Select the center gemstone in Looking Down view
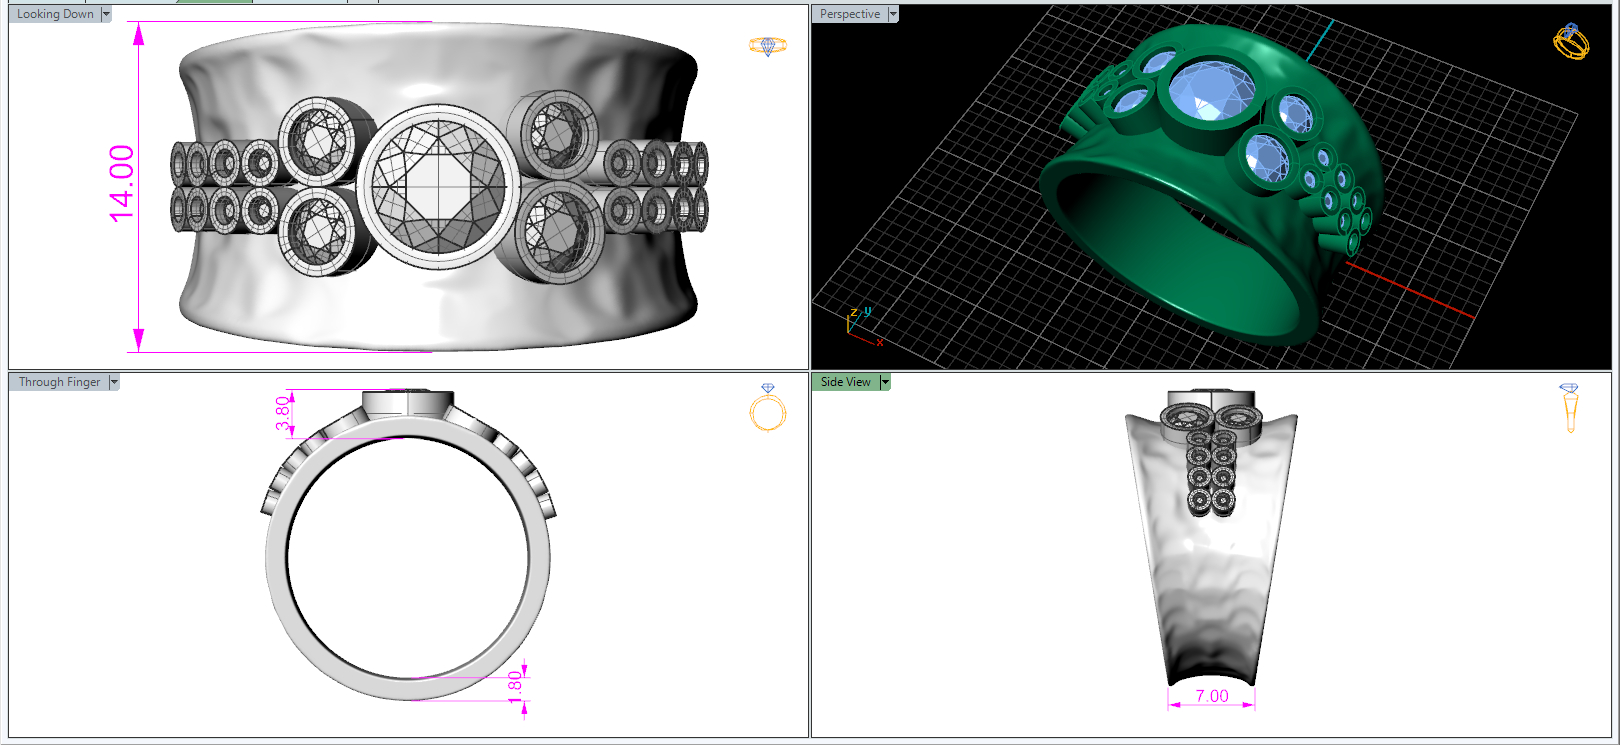This screenshot has height=745, width=1620. [438, 188]
